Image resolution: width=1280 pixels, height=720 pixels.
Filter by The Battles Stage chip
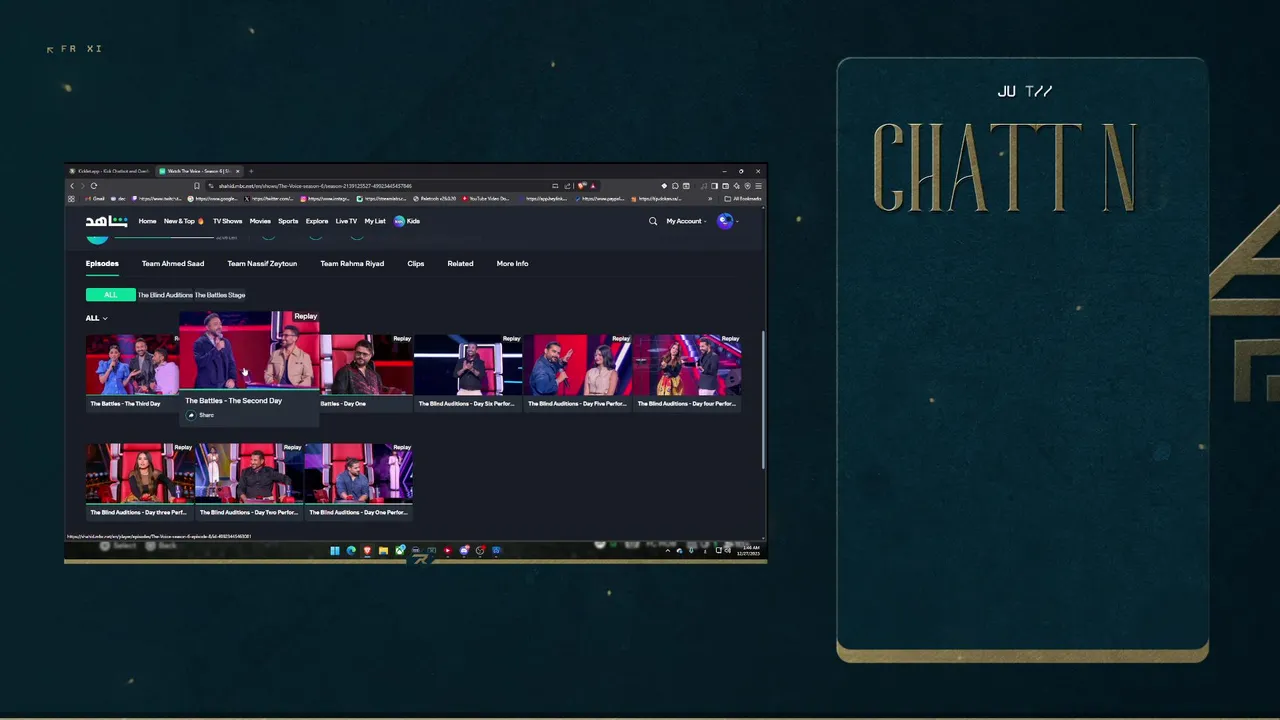220,295
